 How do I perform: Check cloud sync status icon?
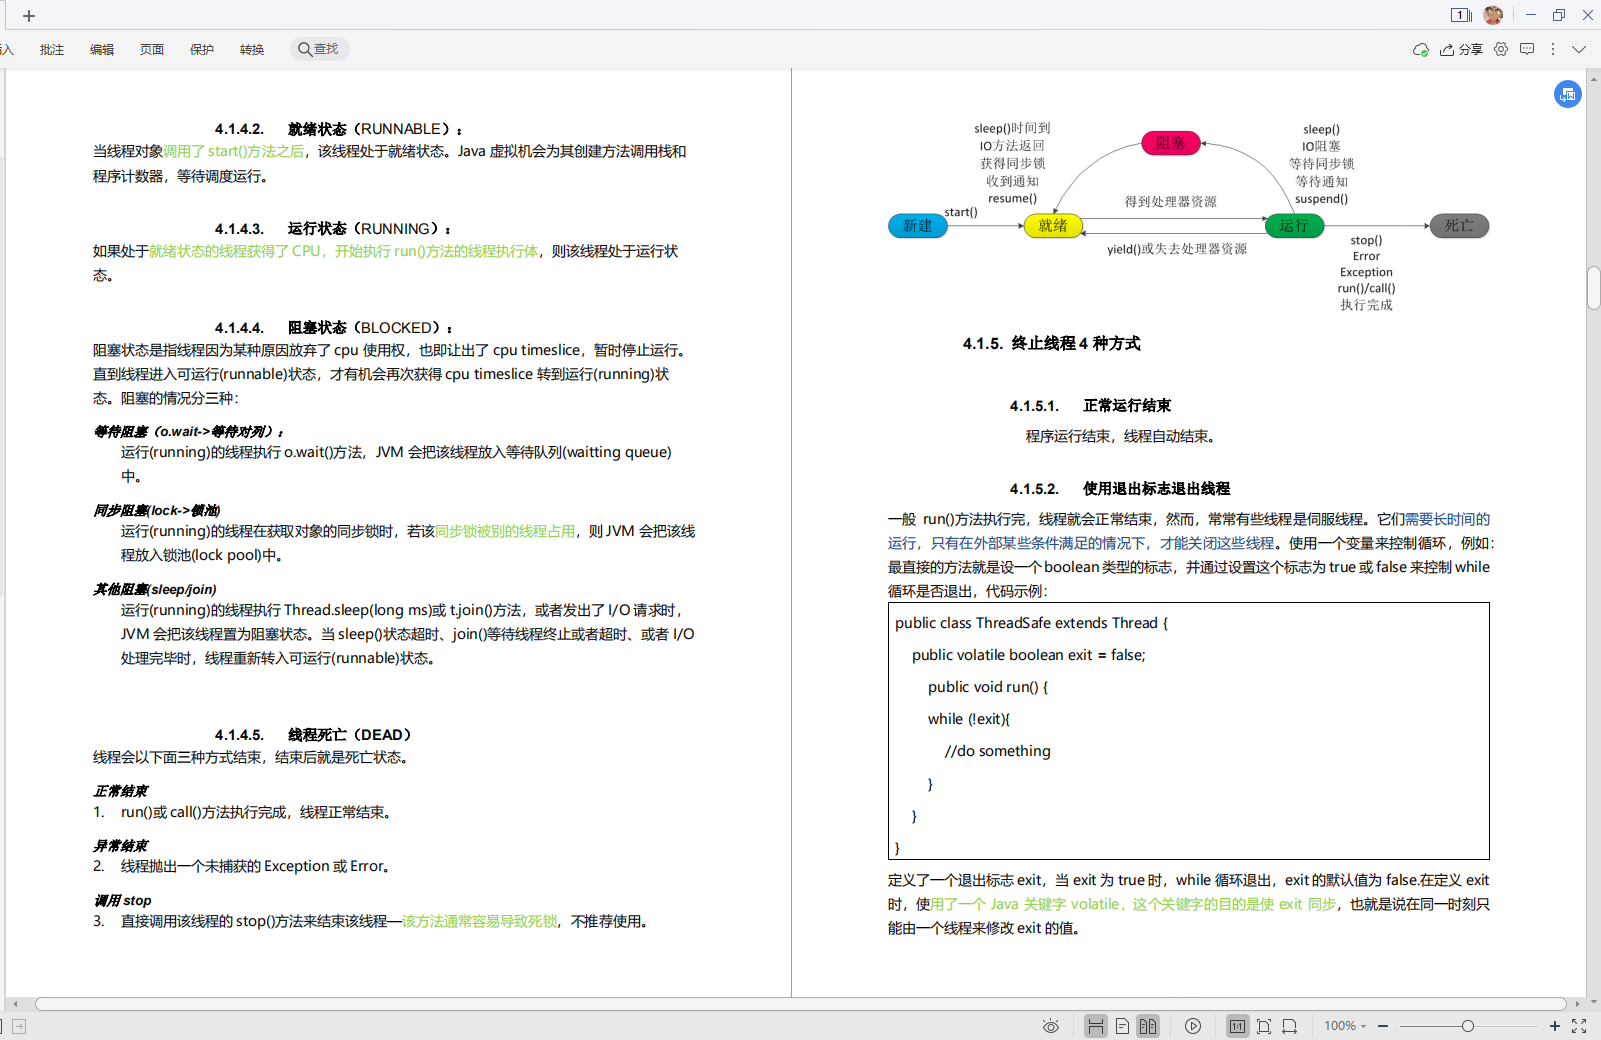[1420, 49]
